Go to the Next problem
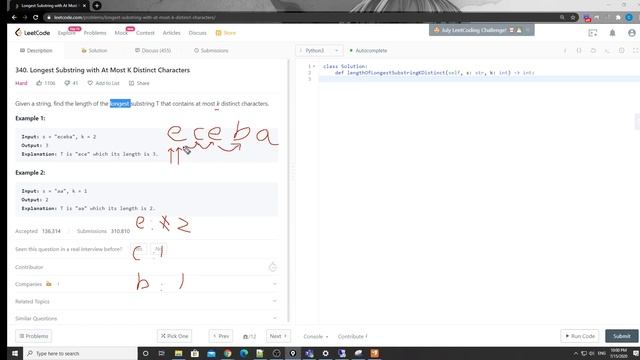The image size is (640, 360). point(278,336)
